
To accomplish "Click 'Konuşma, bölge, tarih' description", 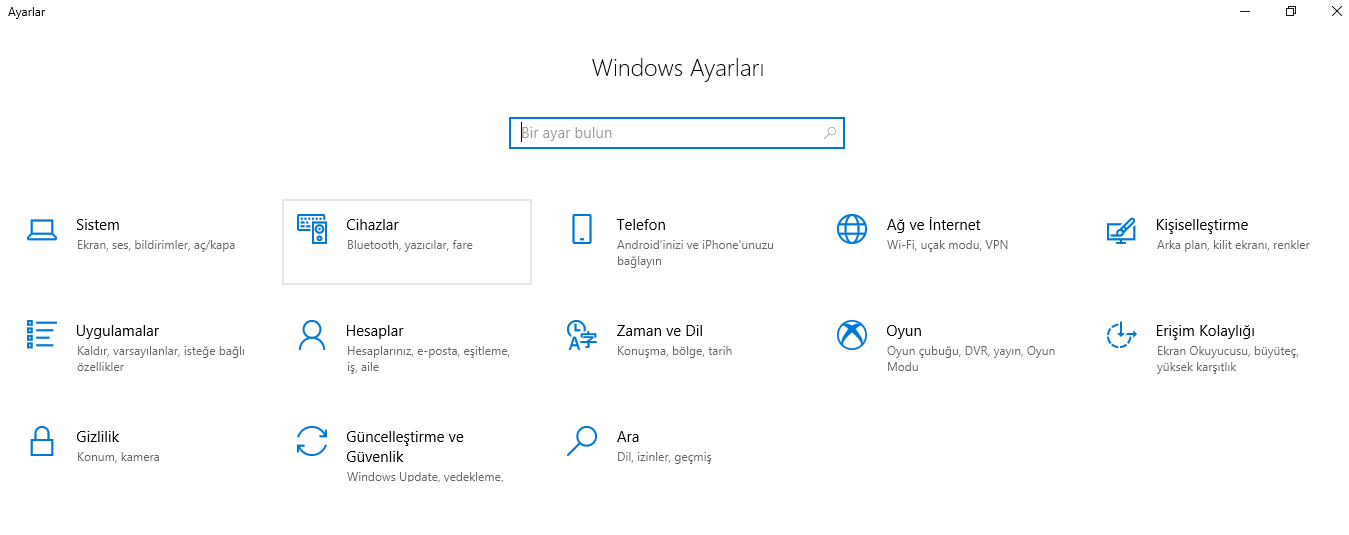I will 674,351.
